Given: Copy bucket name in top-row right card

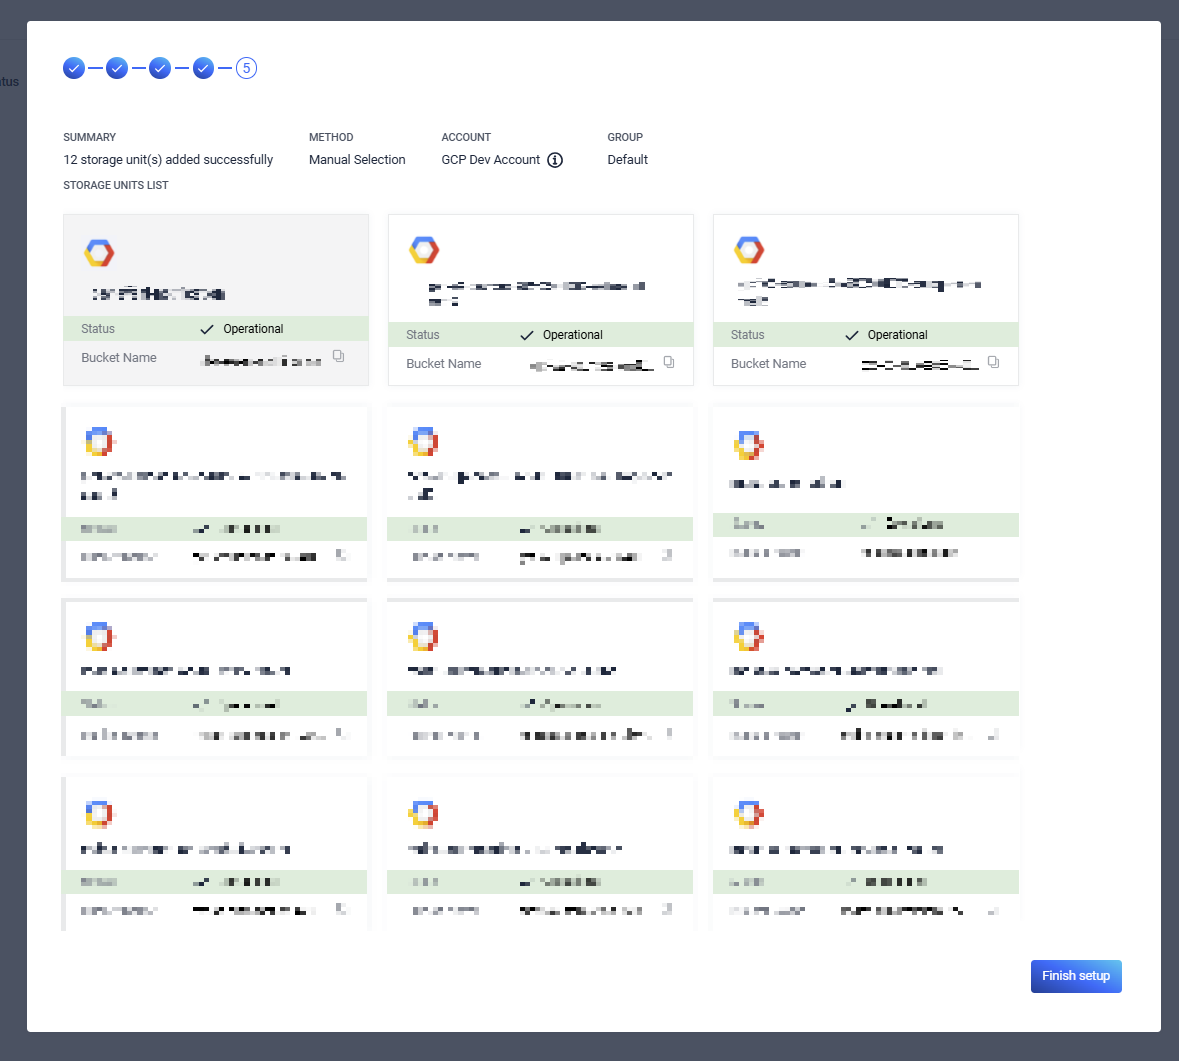Looking at the screenshot, I should [x=993, y=362].
